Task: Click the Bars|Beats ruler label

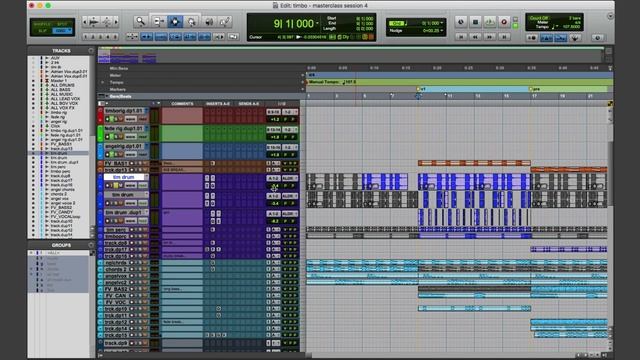Action: [x=120, y=96]
